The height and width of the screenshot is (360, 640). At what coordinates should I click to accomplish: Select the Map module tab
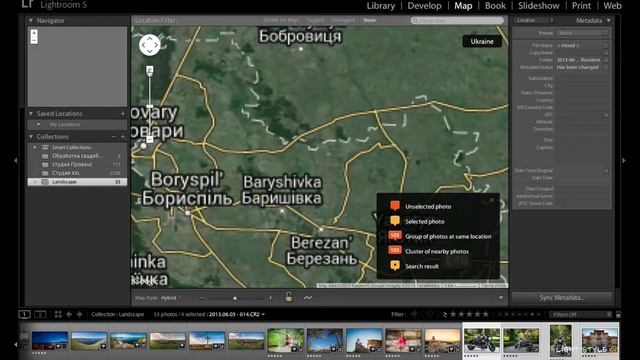click(463, 6)
